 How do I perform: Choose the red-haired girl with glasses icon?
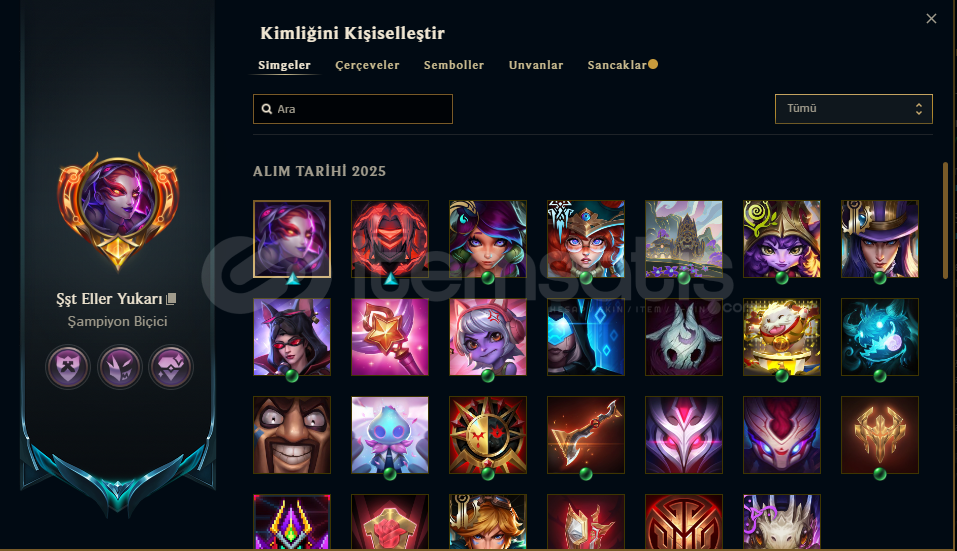coord(585,239)
